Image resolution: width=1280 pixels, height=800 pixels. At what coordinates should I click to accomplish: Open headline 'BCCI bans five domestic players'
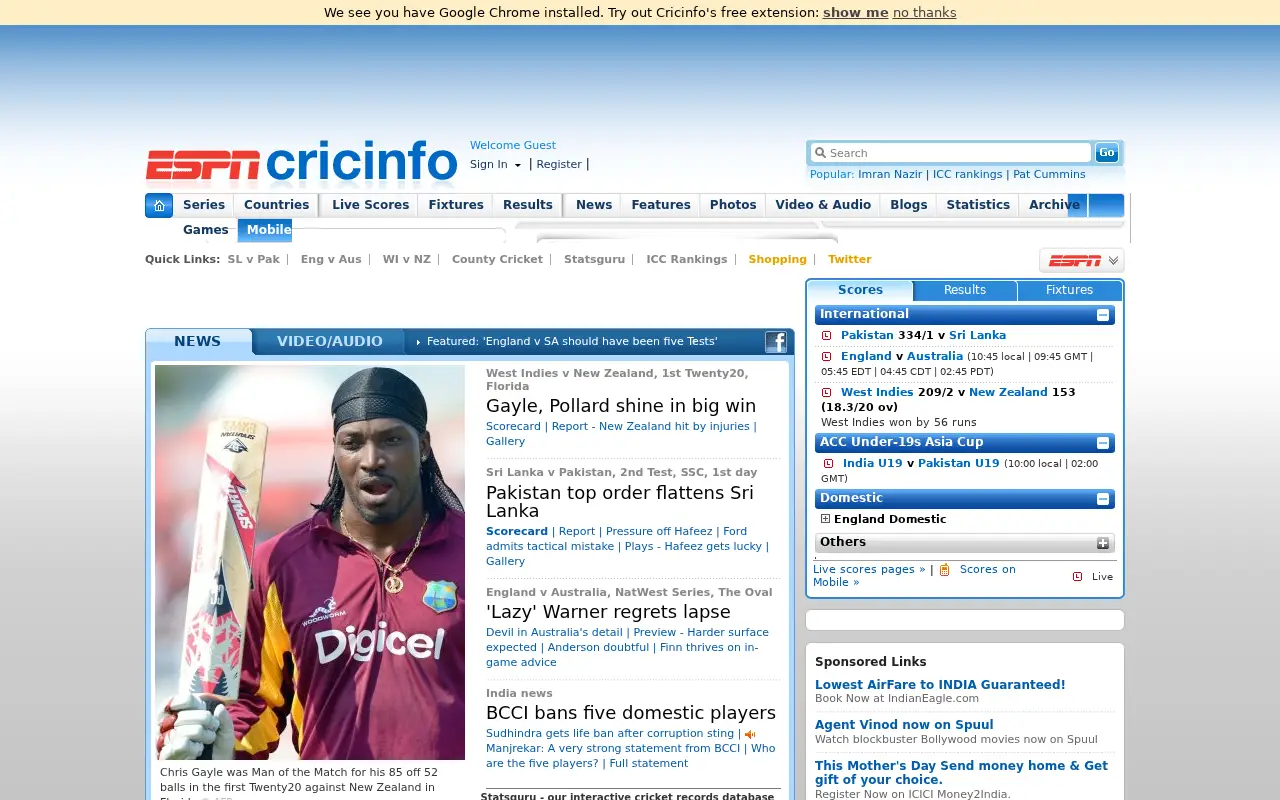pyautogui.click(x=631, y=713)
